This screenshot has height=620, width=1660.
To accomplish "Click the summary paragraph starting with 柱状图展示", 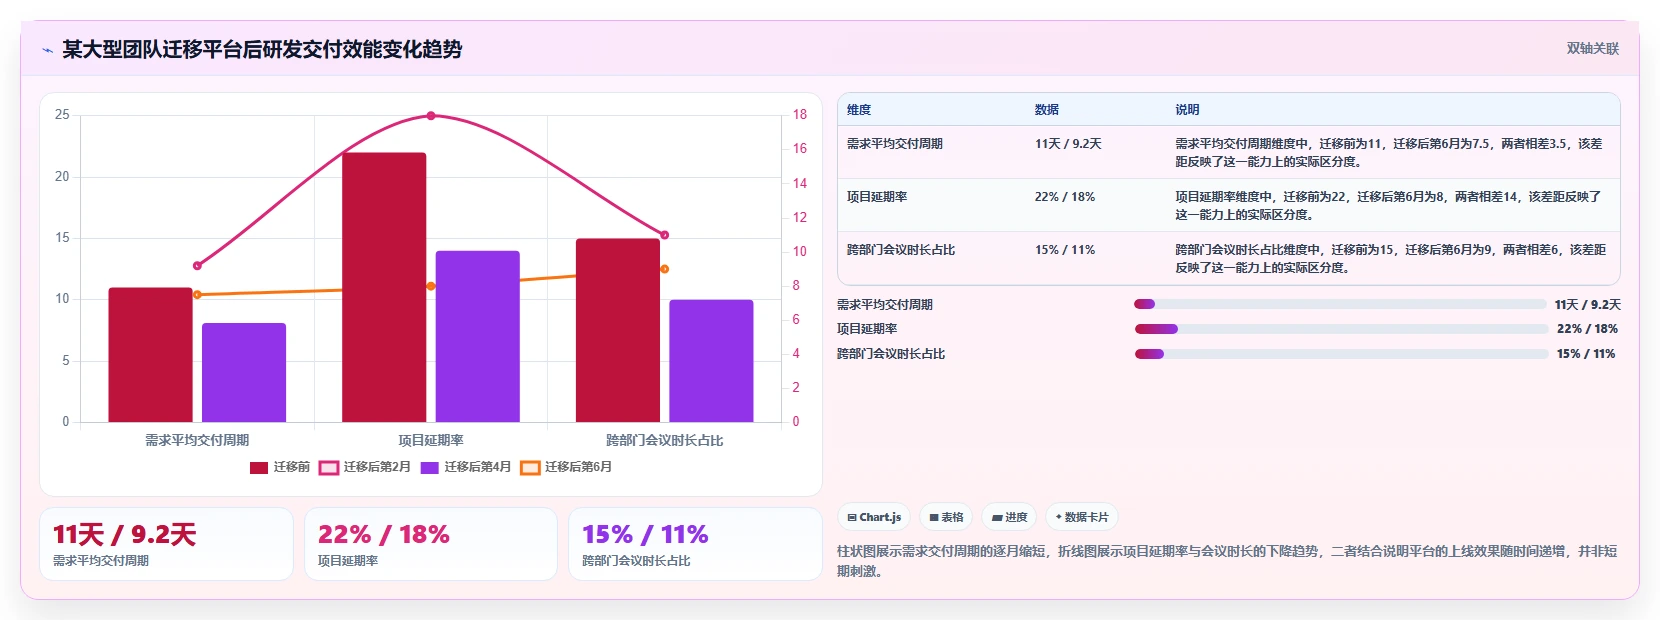I will (1227, 561).
